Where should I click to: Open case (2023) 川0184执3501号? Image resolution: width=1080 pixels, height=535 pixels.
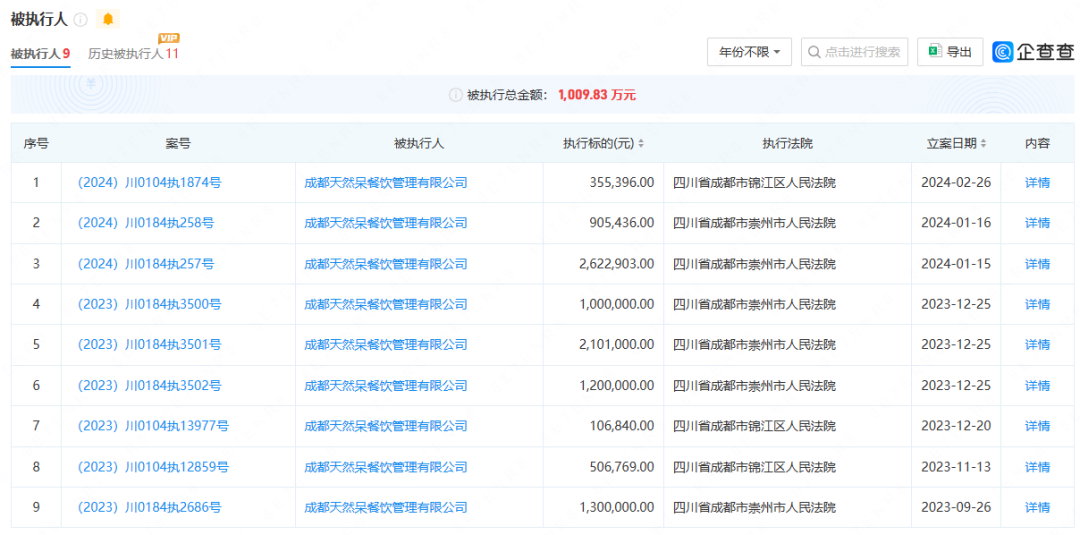click(149, 344)
